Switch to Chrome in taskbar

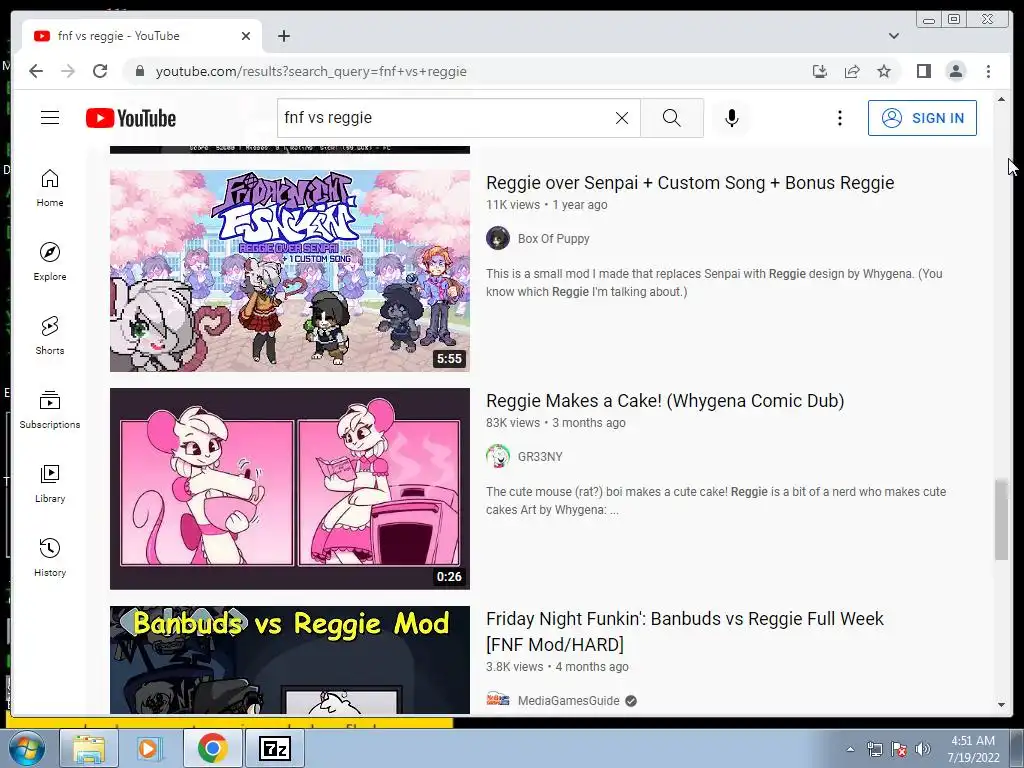click(x=212, y=748)
